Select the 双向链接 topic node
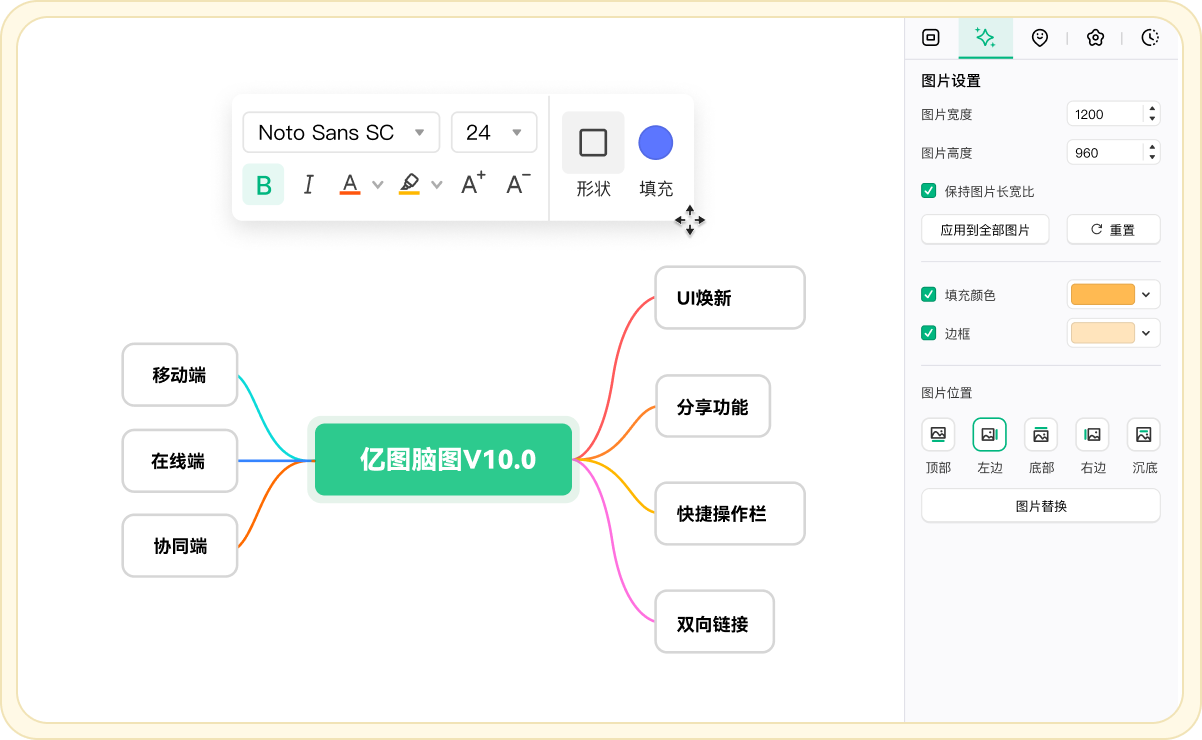Viewport: 1202px width, 740px height. click(715, 622)
